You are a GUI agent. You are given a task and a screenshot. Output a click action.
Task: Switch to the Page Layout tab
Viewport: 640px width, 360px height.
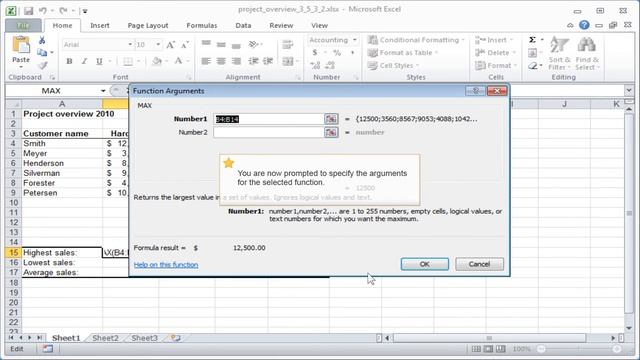(x=148, y=25)
